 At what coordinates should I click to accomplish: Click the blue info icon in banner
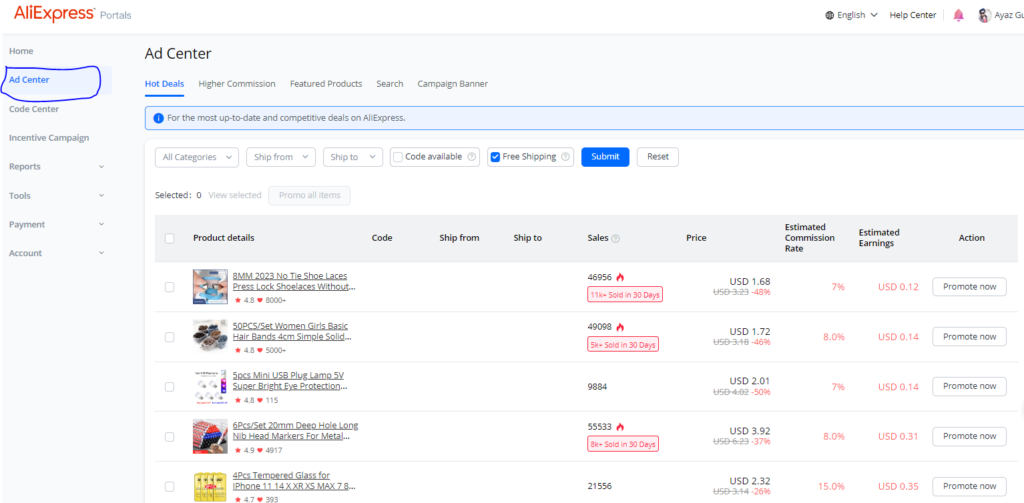[158, 118]
